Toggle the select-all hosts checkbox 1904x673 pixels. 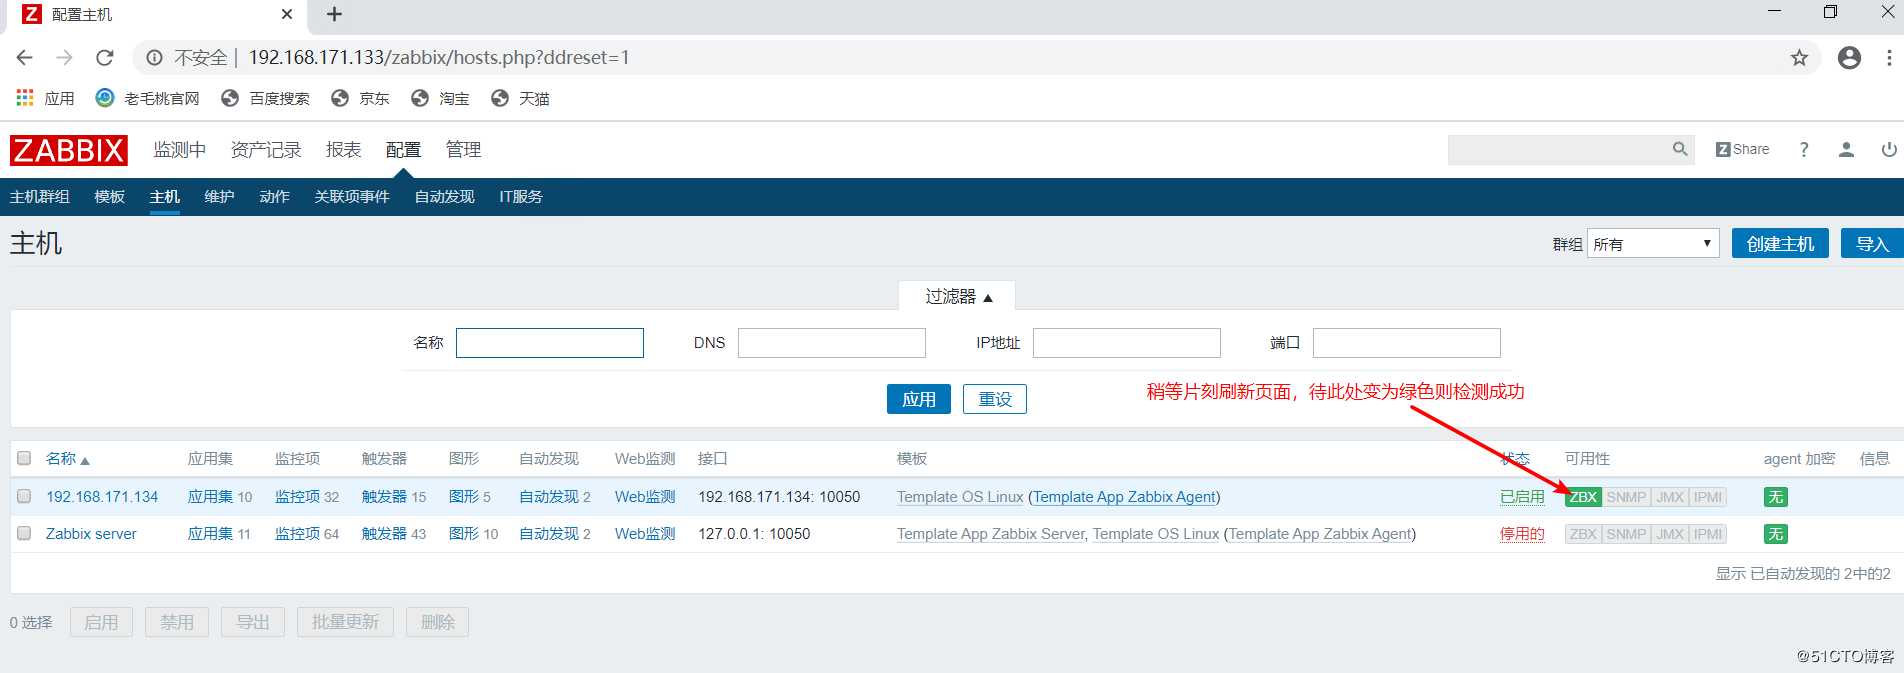point(24,458)
